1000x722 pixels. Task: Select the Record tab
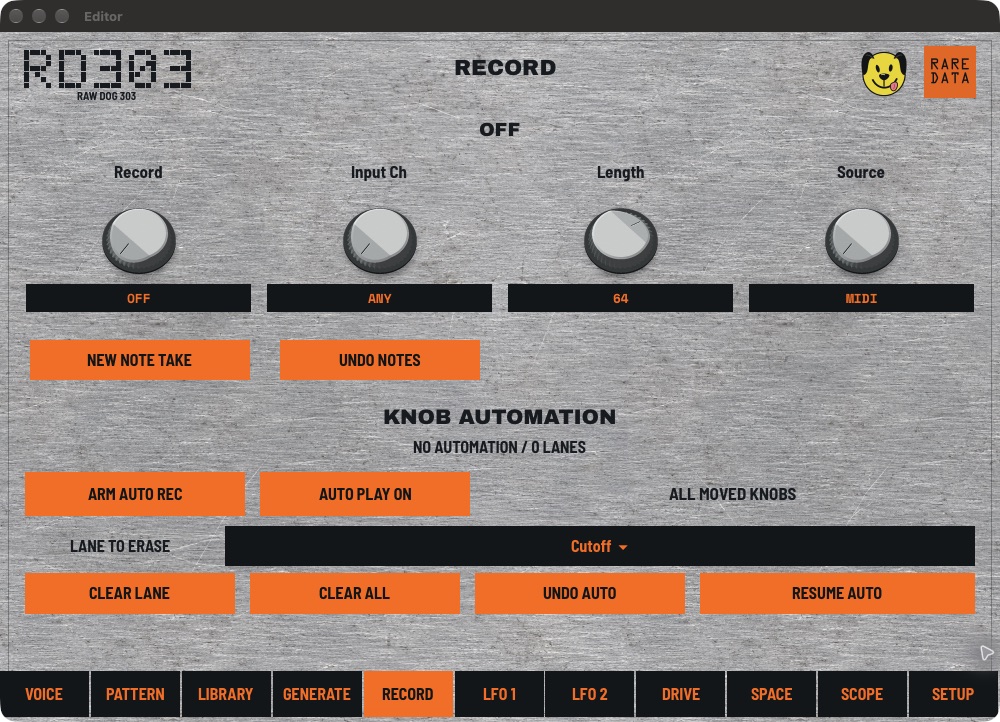[408, 694]
